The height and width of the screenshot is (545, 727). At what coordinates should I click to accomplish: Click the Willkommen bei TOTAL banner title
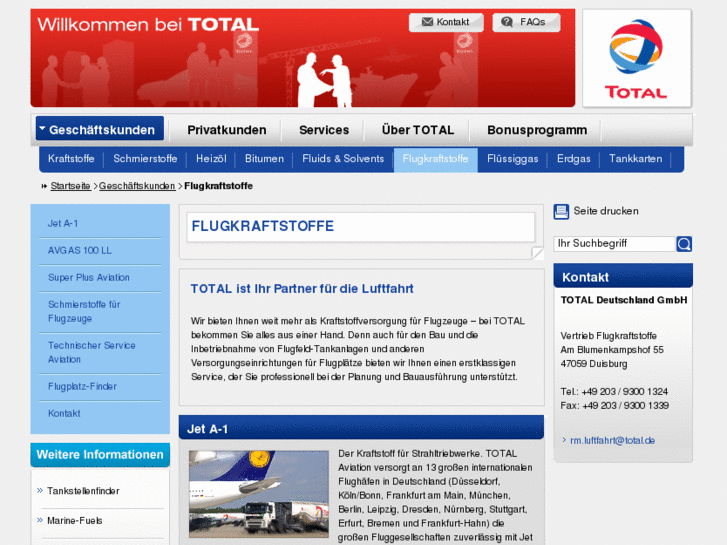click(148, 25)
